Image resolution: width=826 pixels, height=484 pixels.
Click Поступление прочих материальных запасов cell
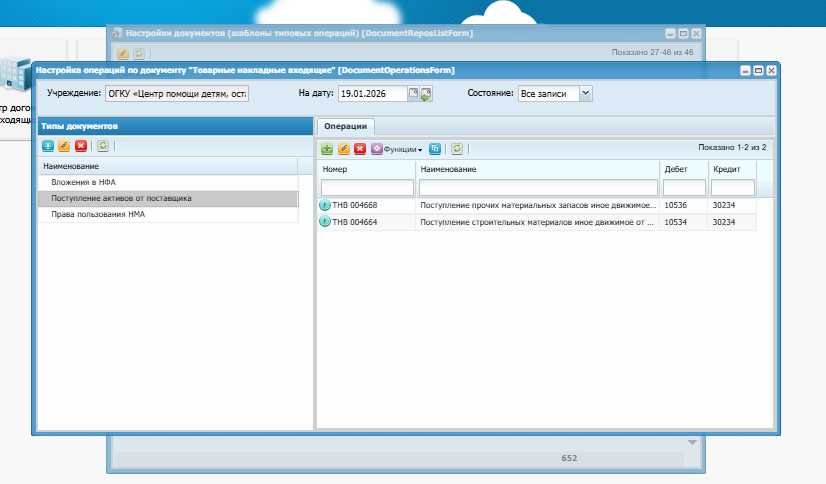pos(538,205)
